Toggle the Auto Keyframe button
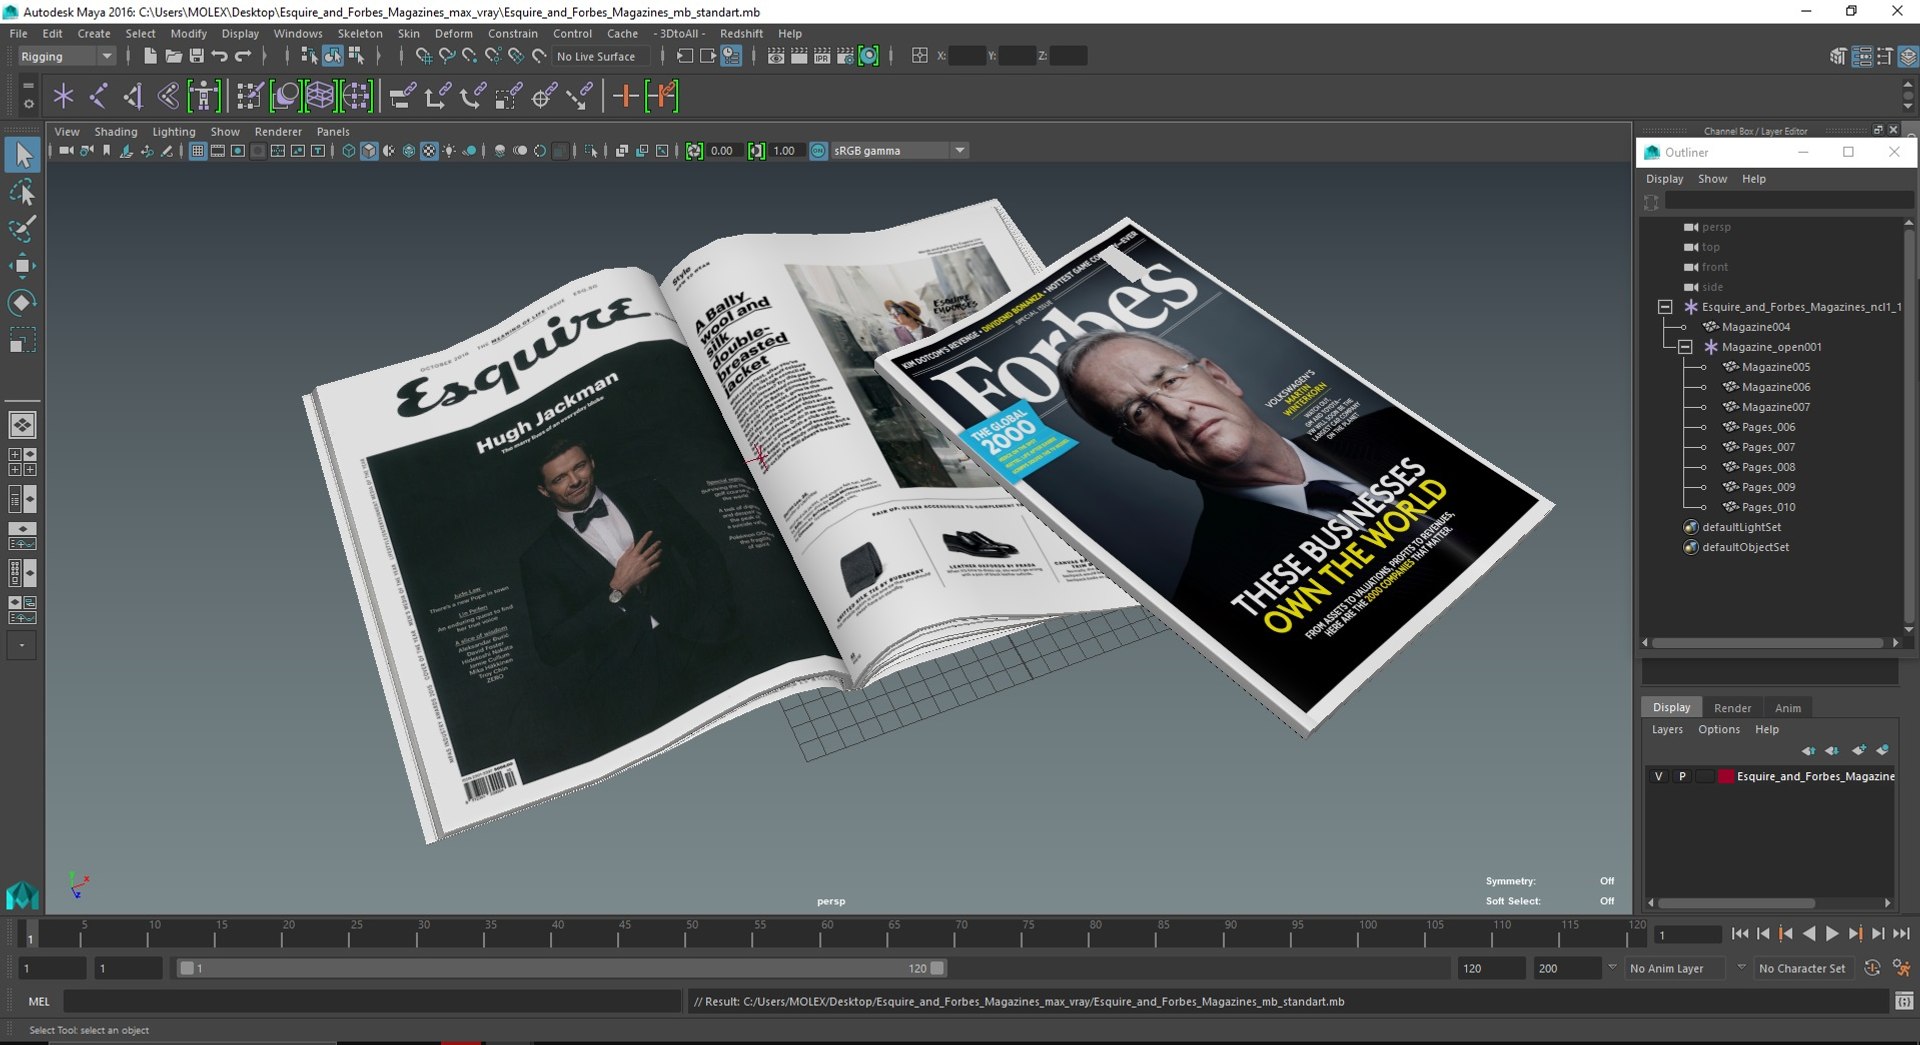 tap(1872, 968)
